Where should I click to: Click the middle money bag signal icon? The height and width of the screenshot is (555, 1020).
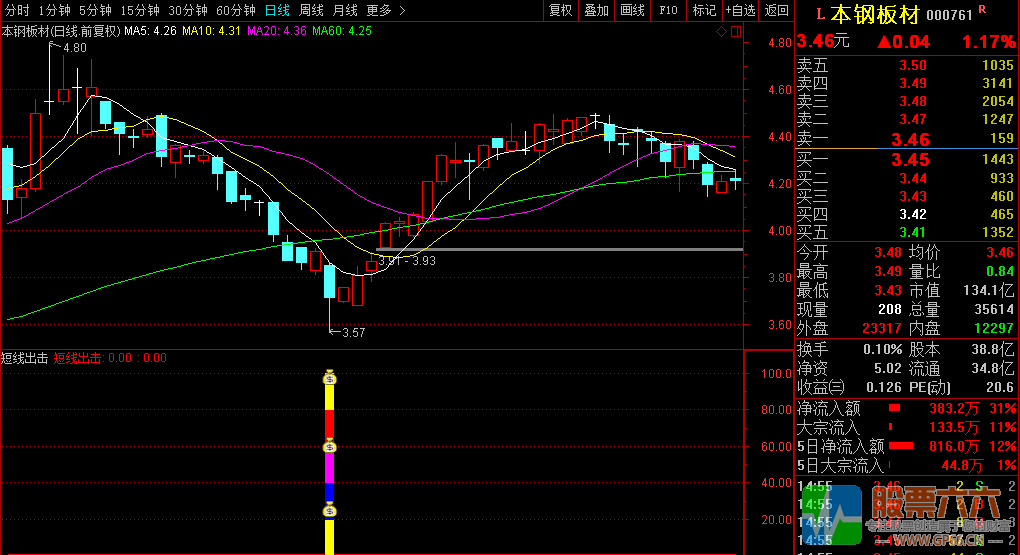(x=330, y=446)
